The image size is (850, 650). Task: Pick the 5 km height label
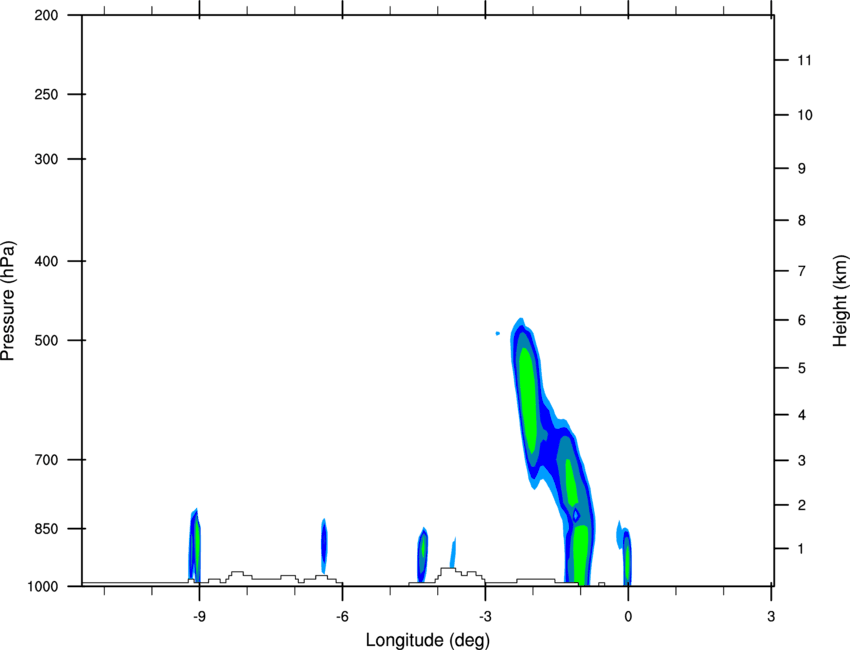802,368
